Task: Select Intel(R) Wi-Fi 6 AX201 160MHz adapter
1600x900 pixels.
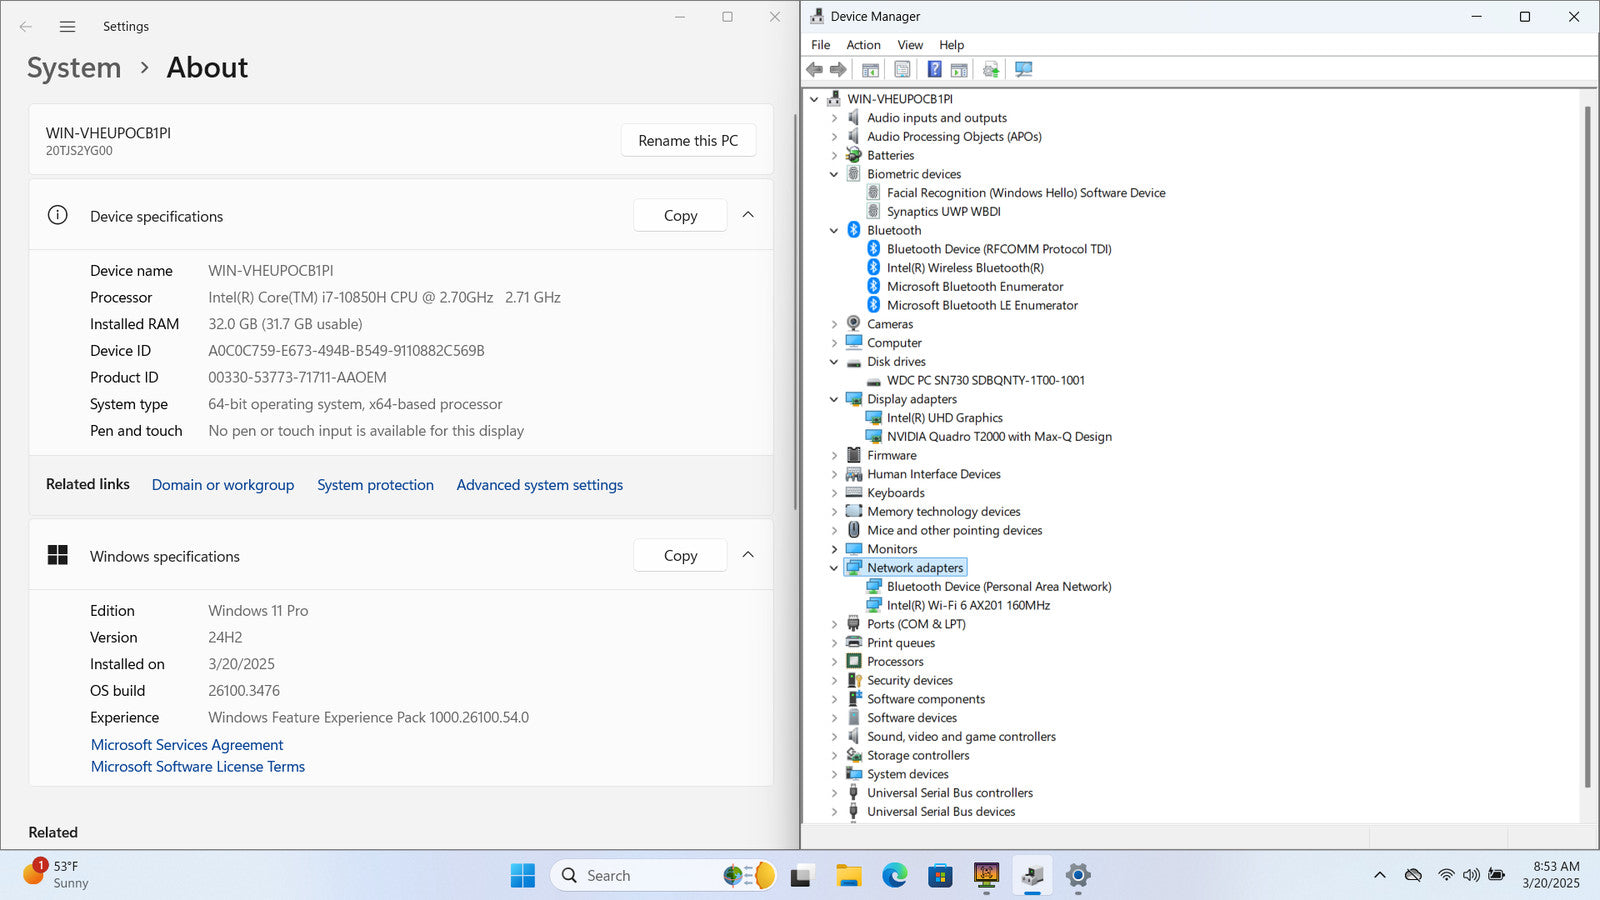Action: [x=967, y=605]
